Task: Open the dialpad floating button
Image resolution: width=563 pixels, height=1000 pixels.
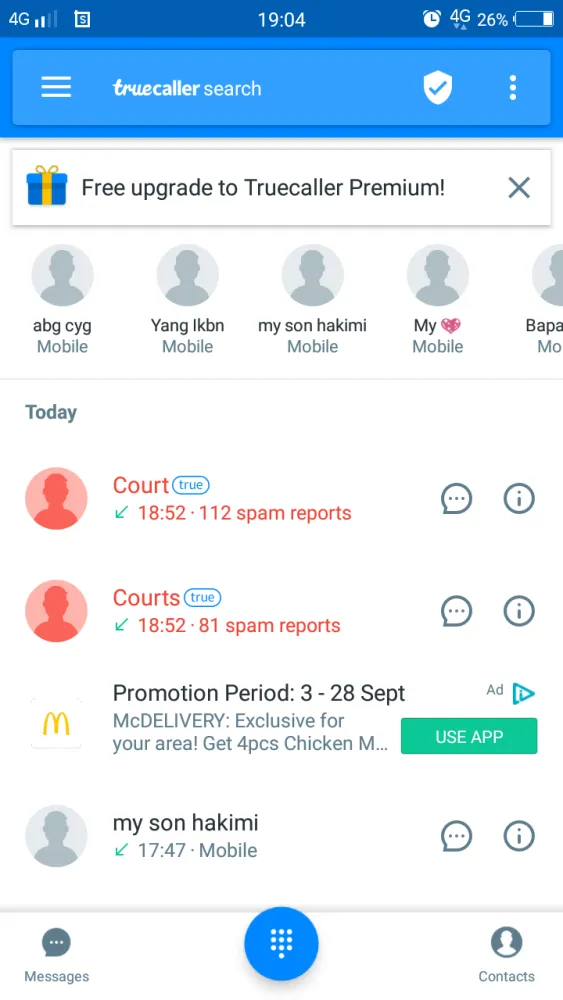Action: [x=281, y=943]
